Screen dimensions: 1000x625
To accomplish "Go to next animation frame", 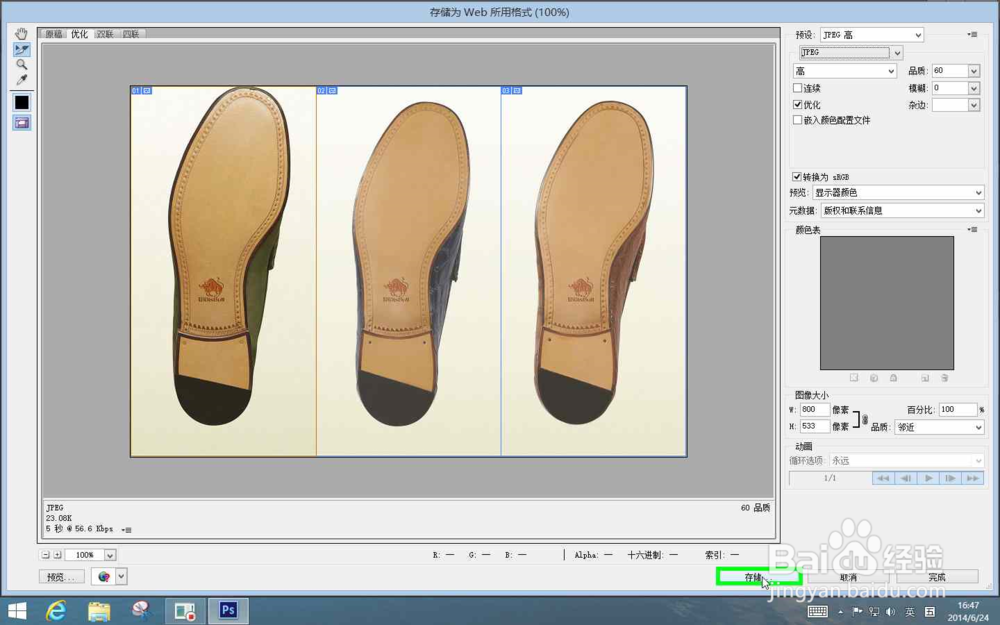I will coord(950,478).
